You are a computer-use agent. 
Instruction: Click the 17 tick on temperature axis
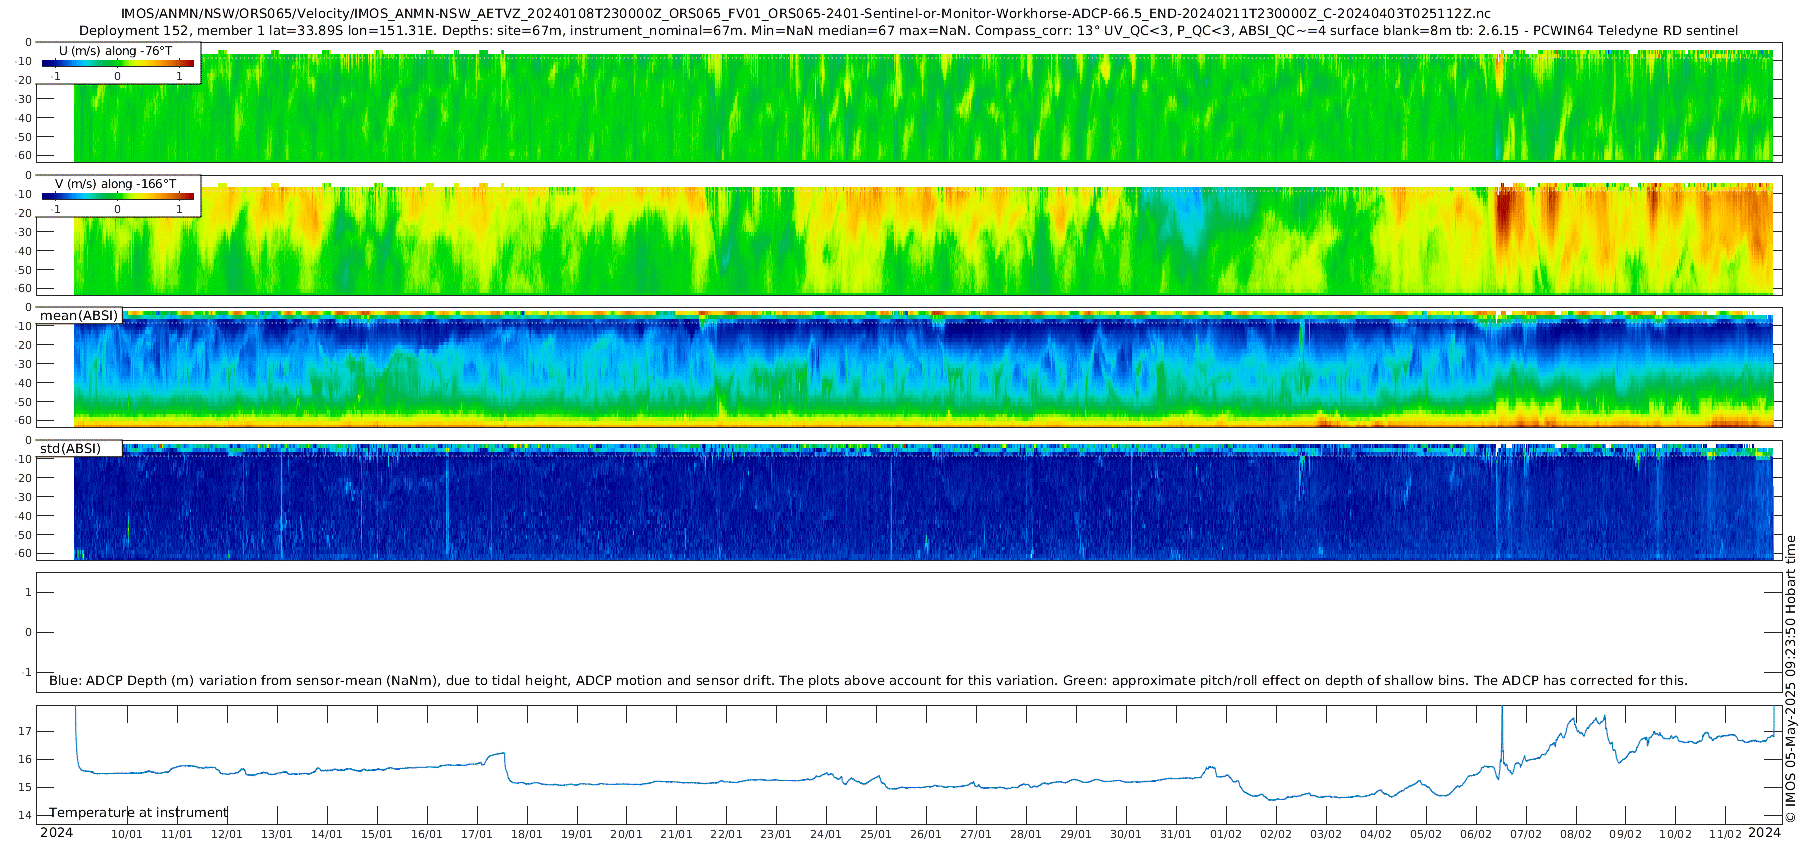[x=26, y=731]
